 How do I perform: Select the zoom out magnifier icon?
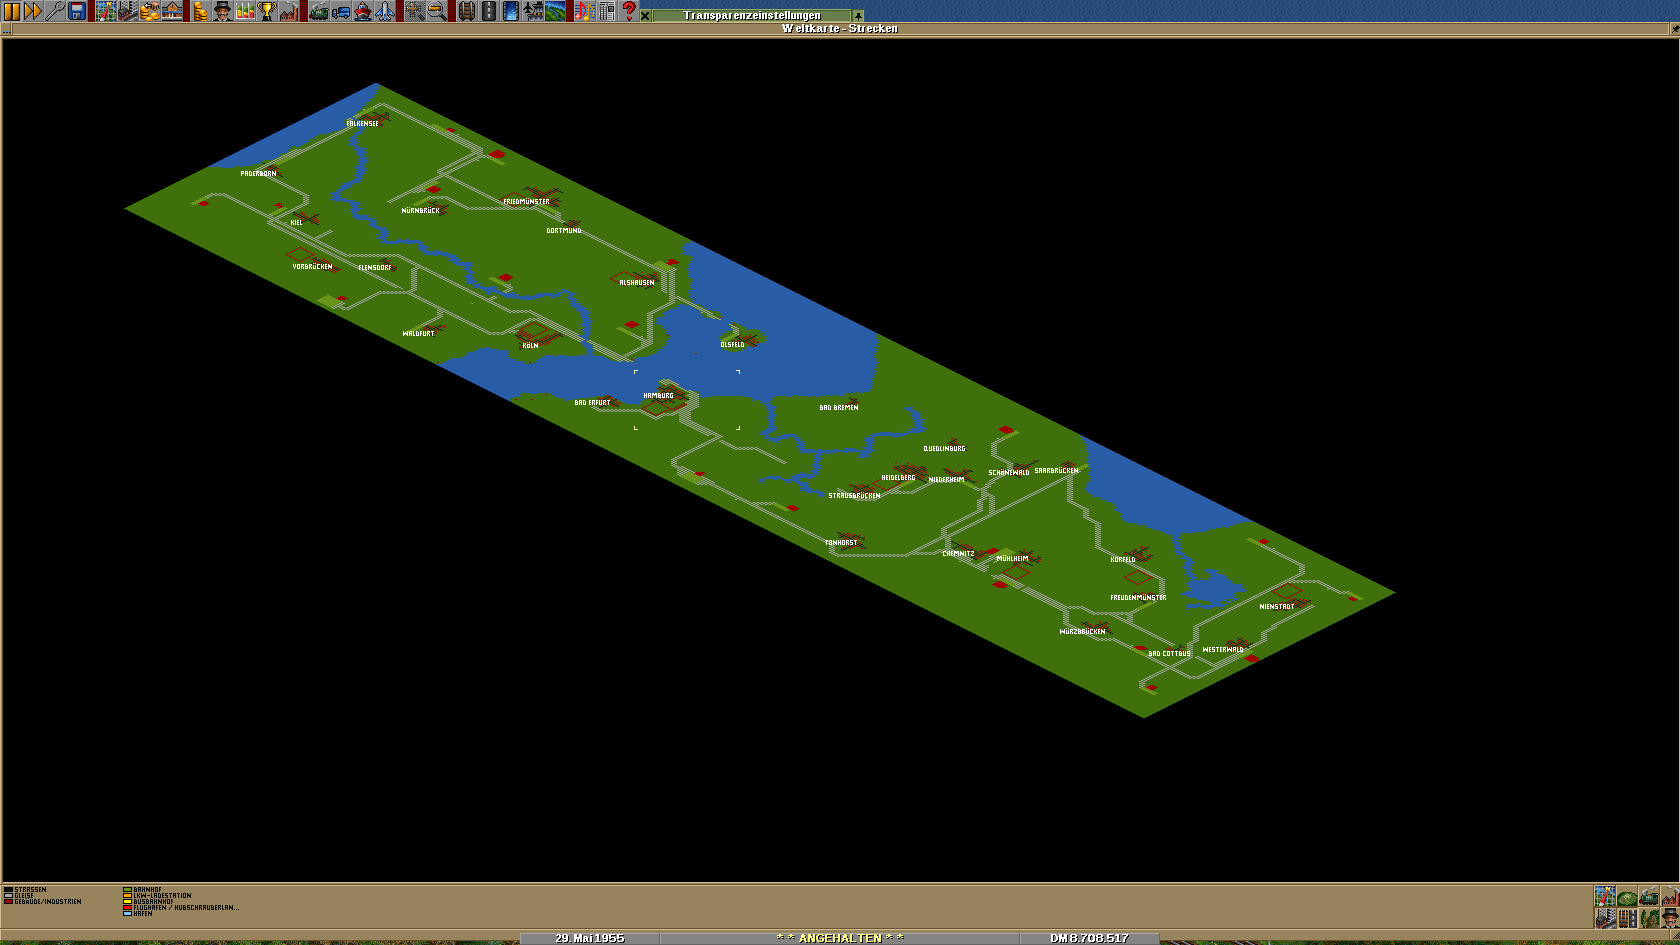pos(437,11)
